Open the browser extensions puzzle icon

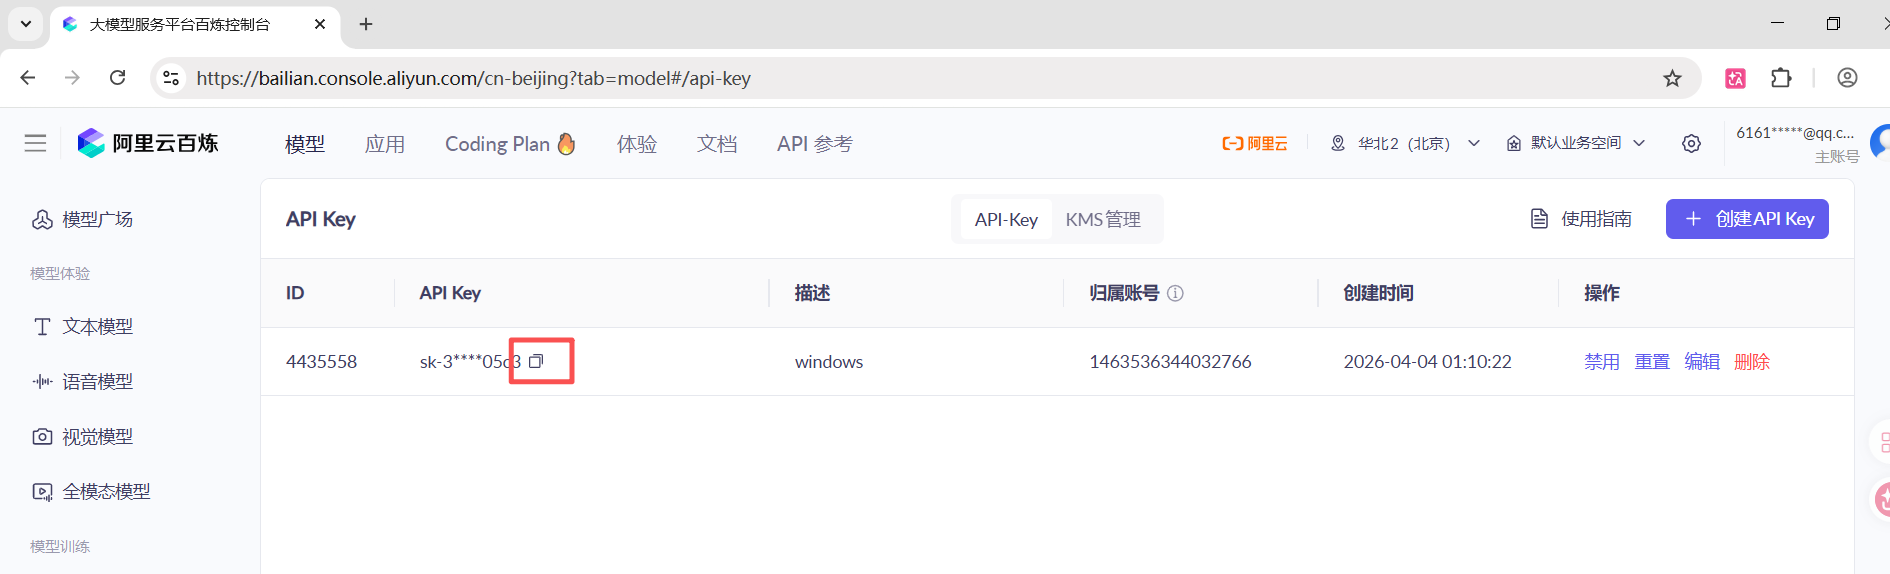pos(1781,78)
